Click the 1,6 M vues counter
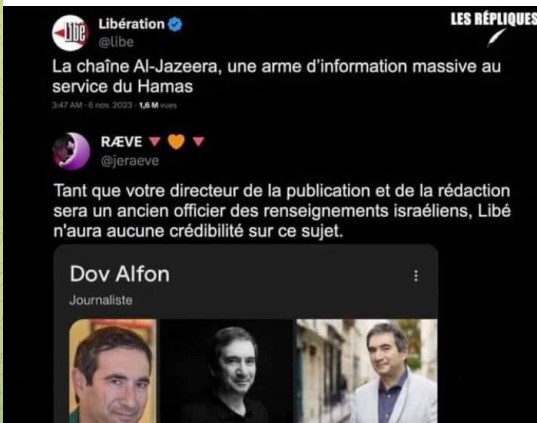537x423 pixels. point(158,105)
